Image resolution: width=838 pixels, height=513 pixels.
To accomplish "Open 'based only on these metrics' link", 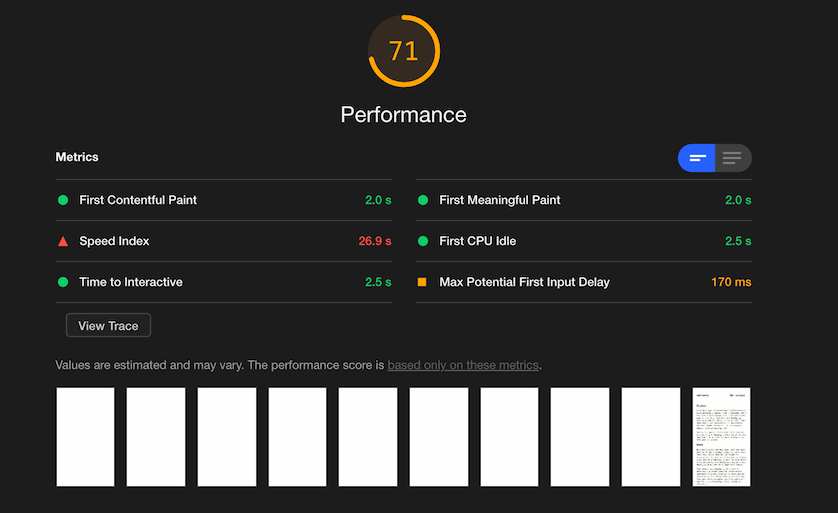I will coord(463,365).
